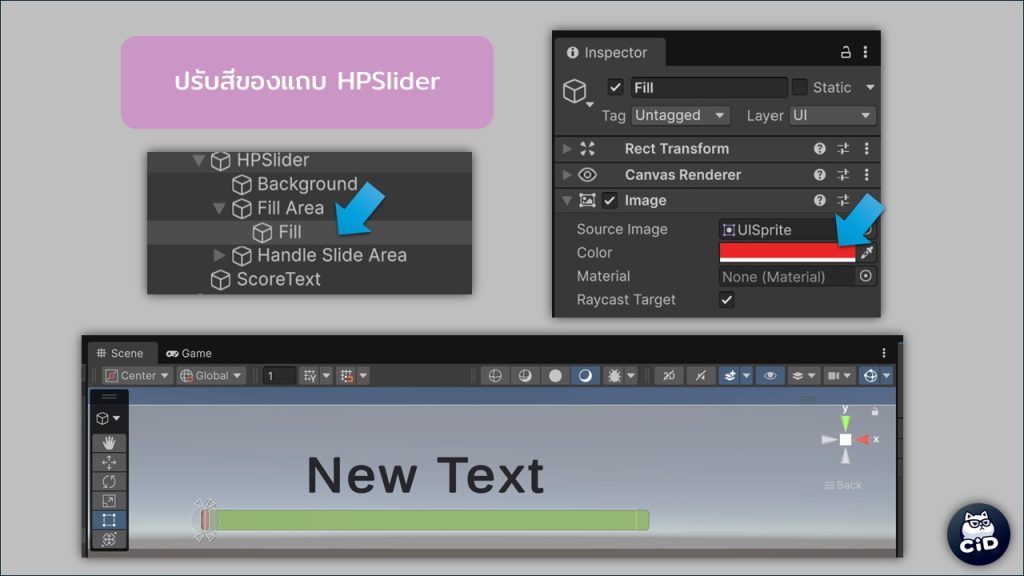This screenshot has width=1024, height=576.
Task: Click the color eyedropper icon
Action: [866, 253]
